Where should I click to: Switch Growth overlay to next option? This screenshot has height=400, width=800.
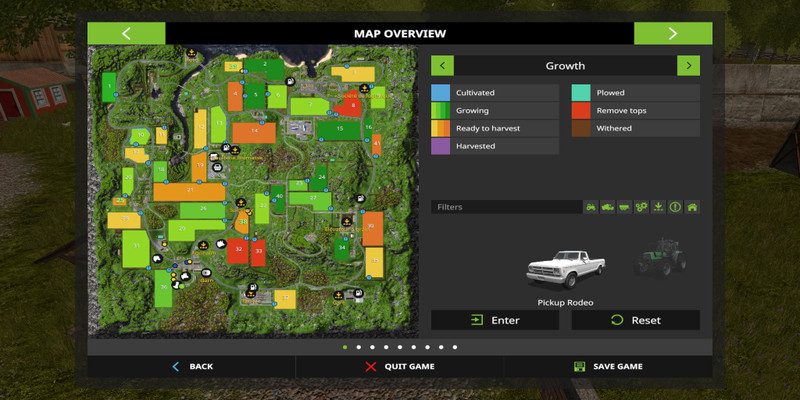pos(688,66)
